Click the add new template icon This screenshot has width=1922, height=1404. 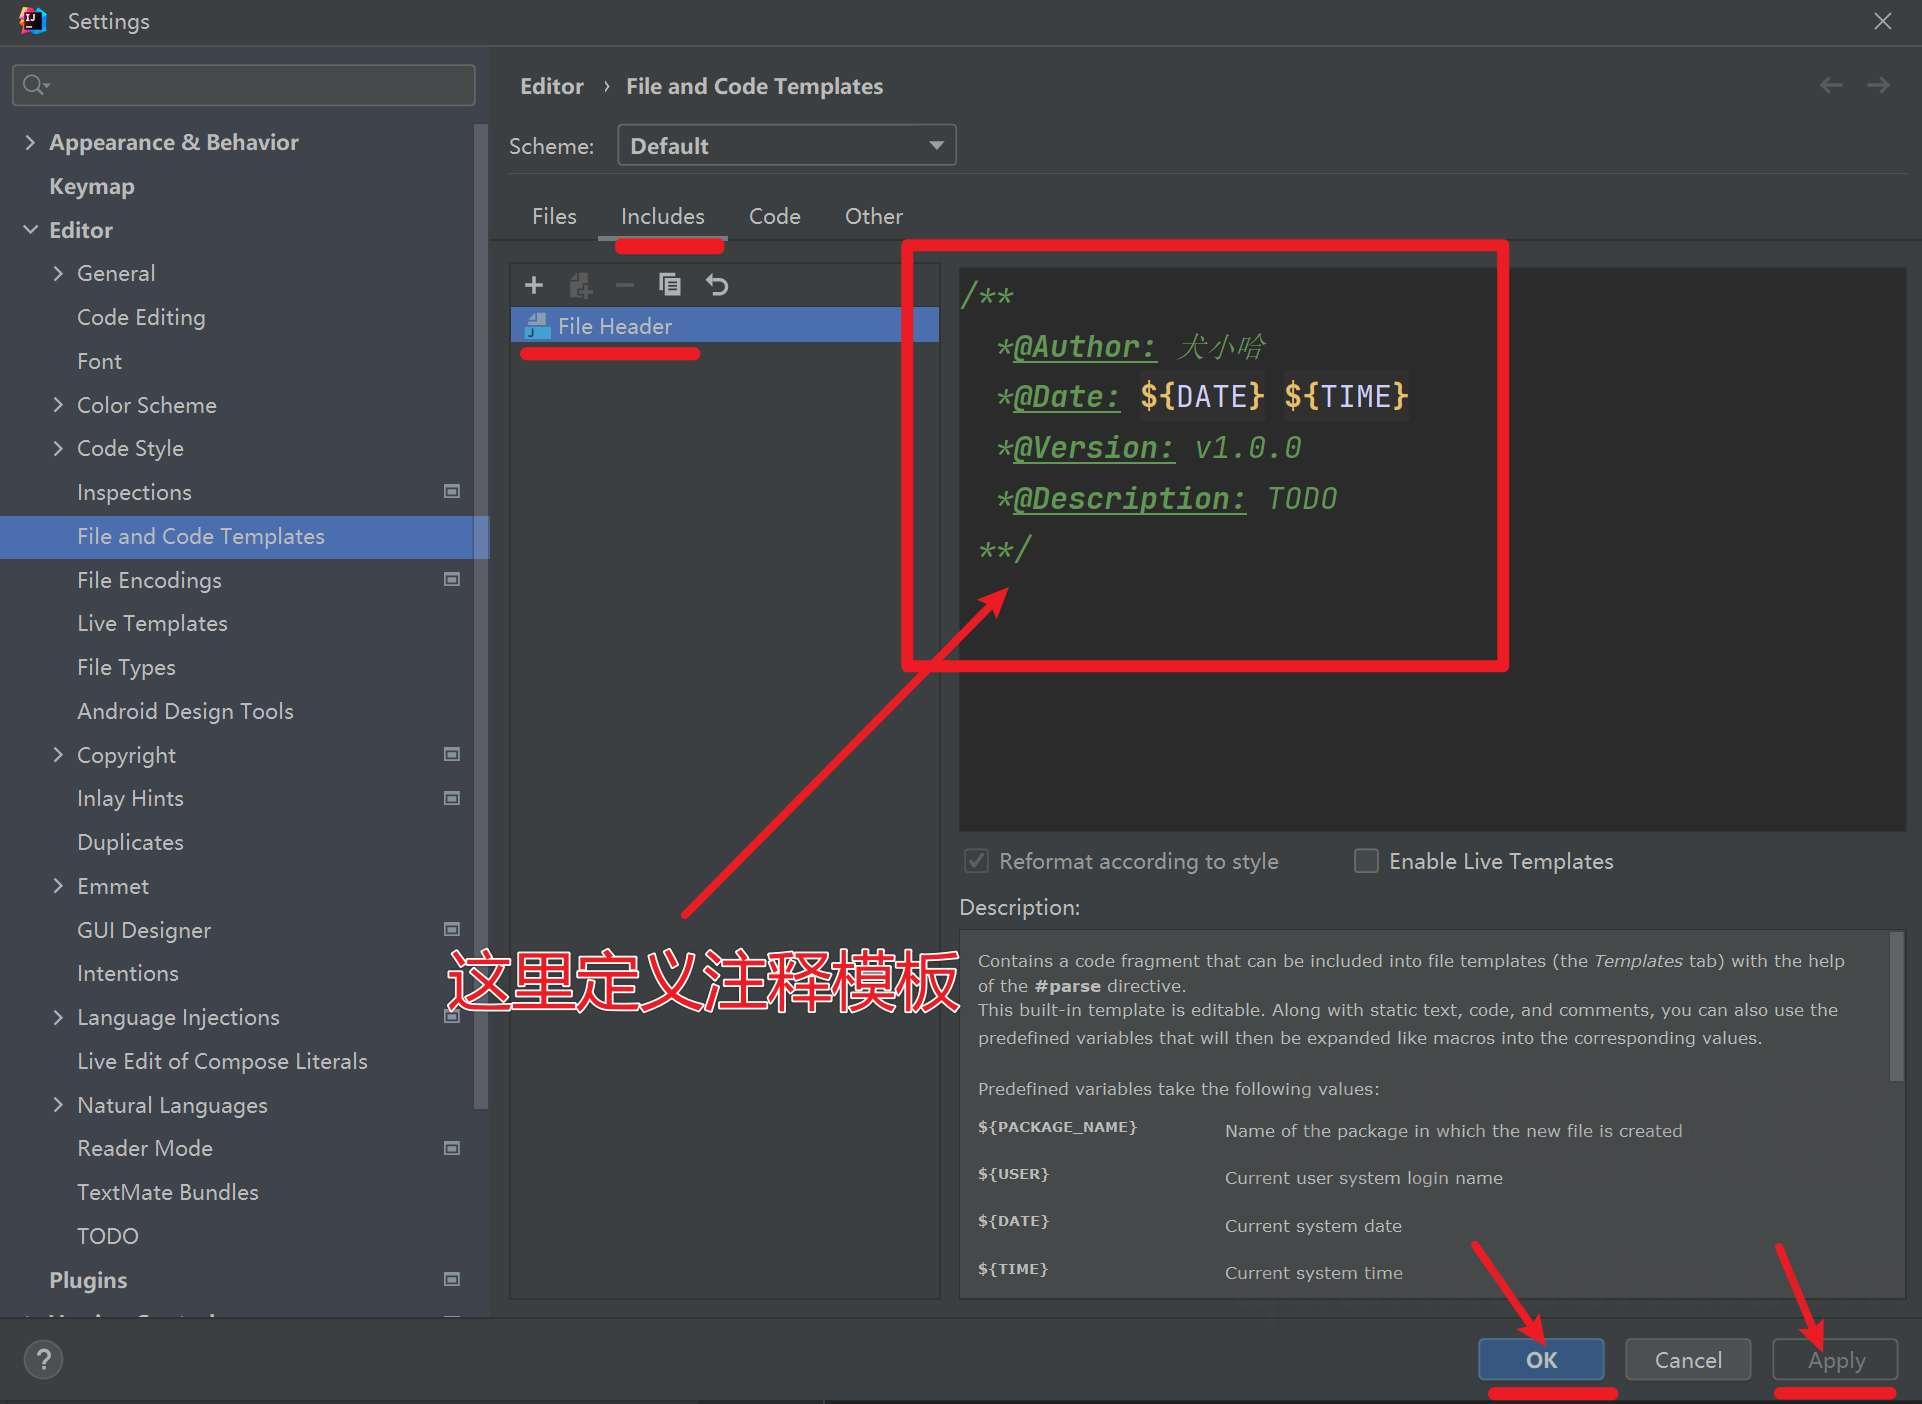[x=533, y=283]
